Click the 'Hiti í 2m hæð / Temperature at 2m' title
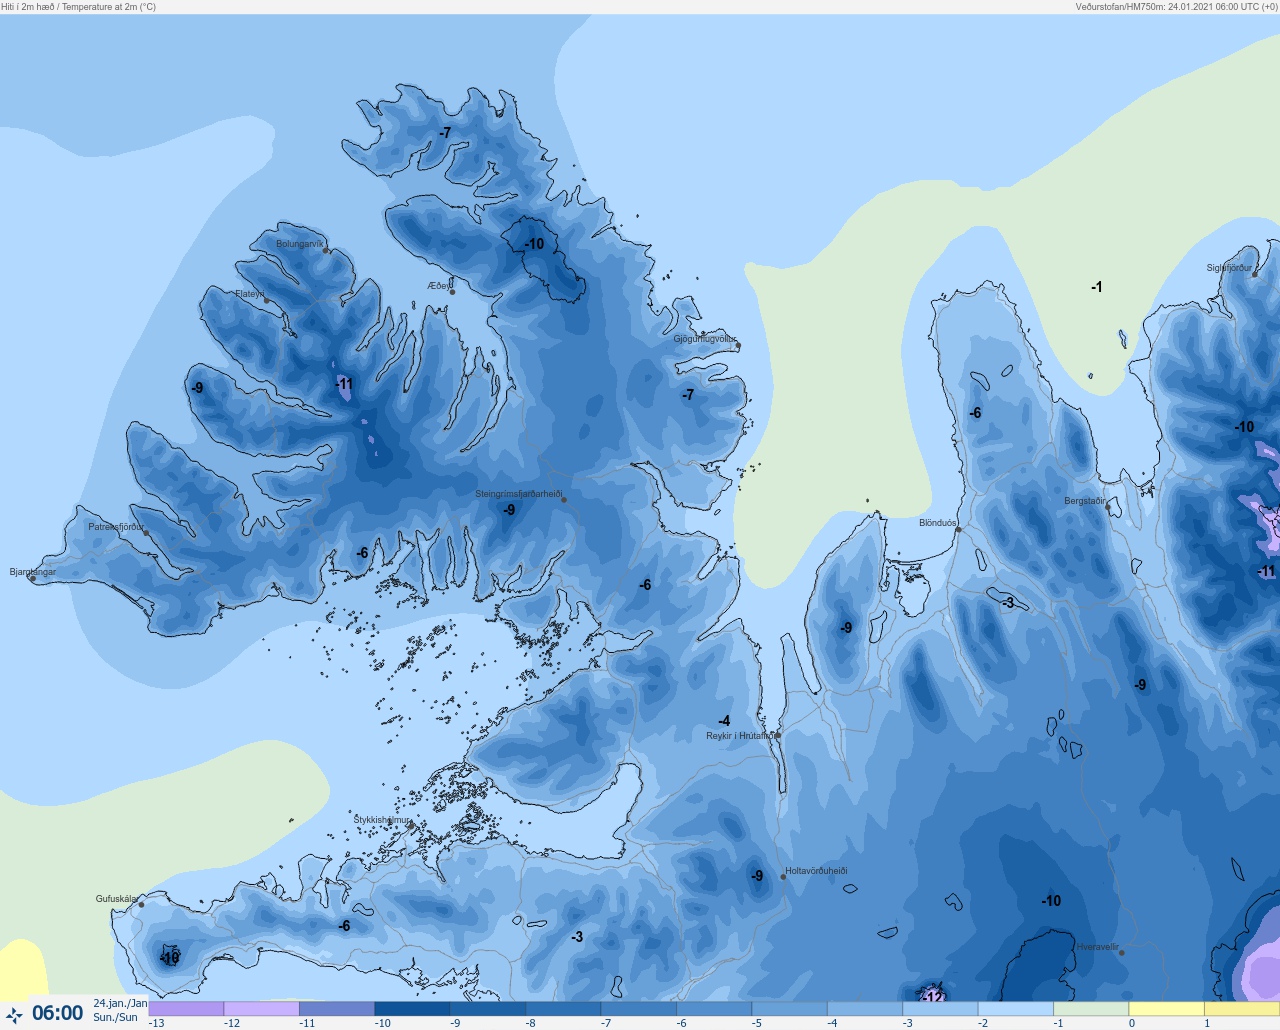The width and height of the screenshot is (1280, 1030). [79, 7]
